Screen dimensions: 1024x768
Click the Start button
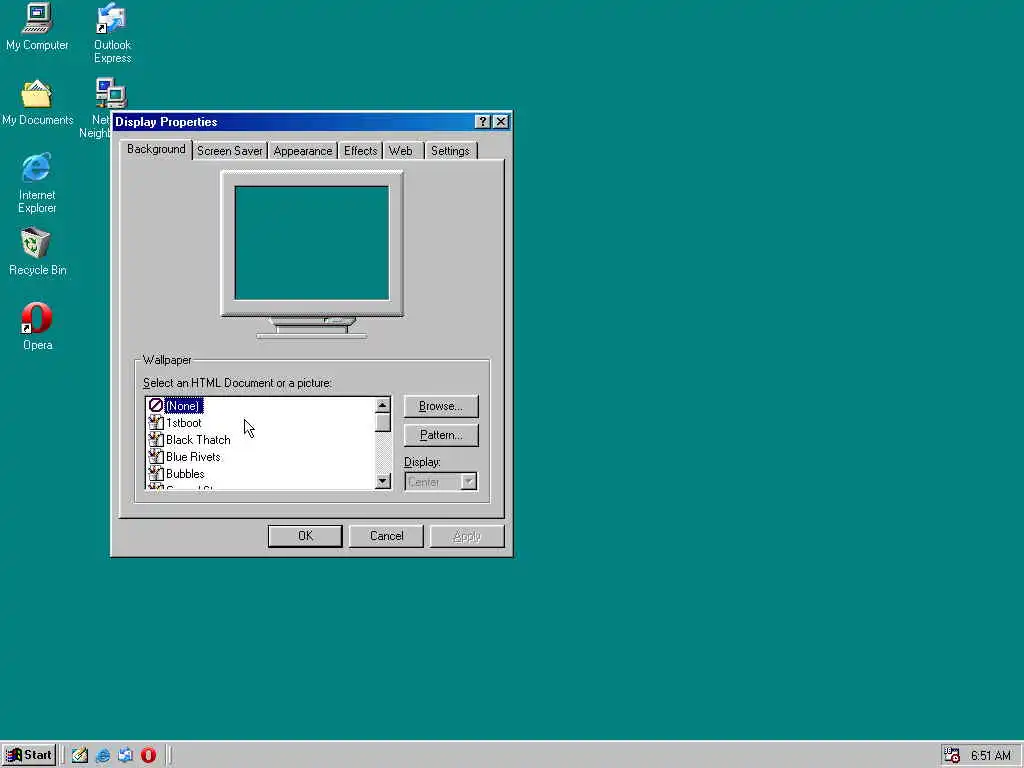coord(29,755)
